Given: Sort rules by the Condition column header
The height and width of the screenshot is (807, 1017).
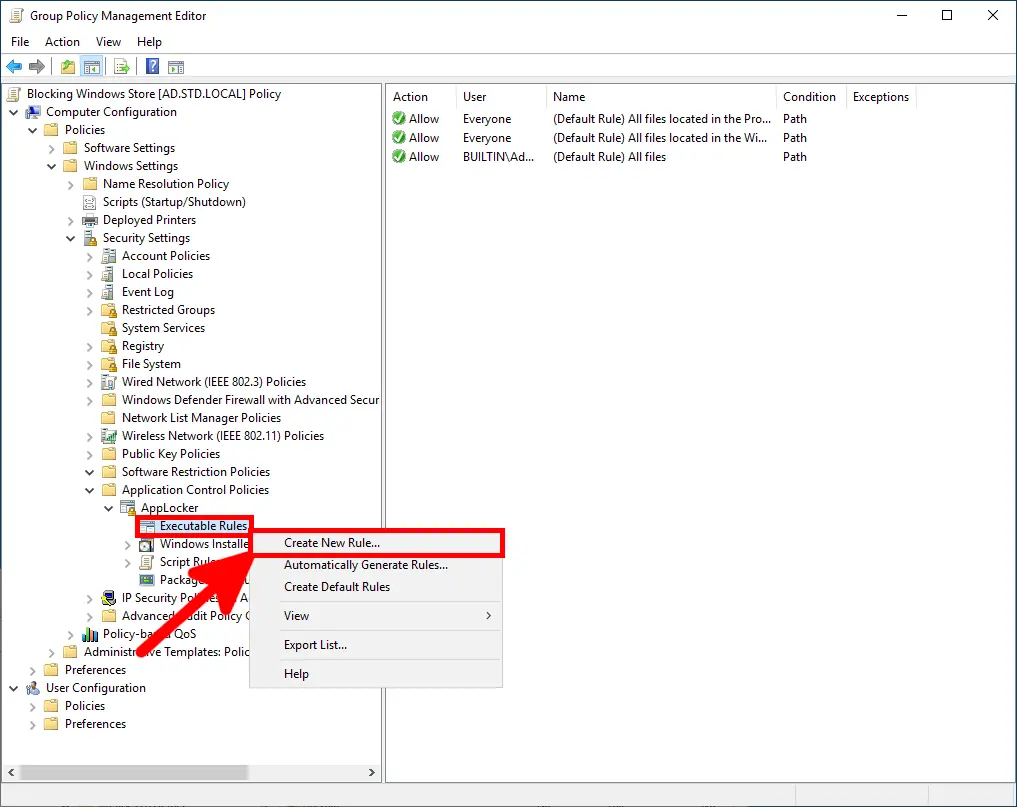Looking at the screenshot, I should coord(810,96).
